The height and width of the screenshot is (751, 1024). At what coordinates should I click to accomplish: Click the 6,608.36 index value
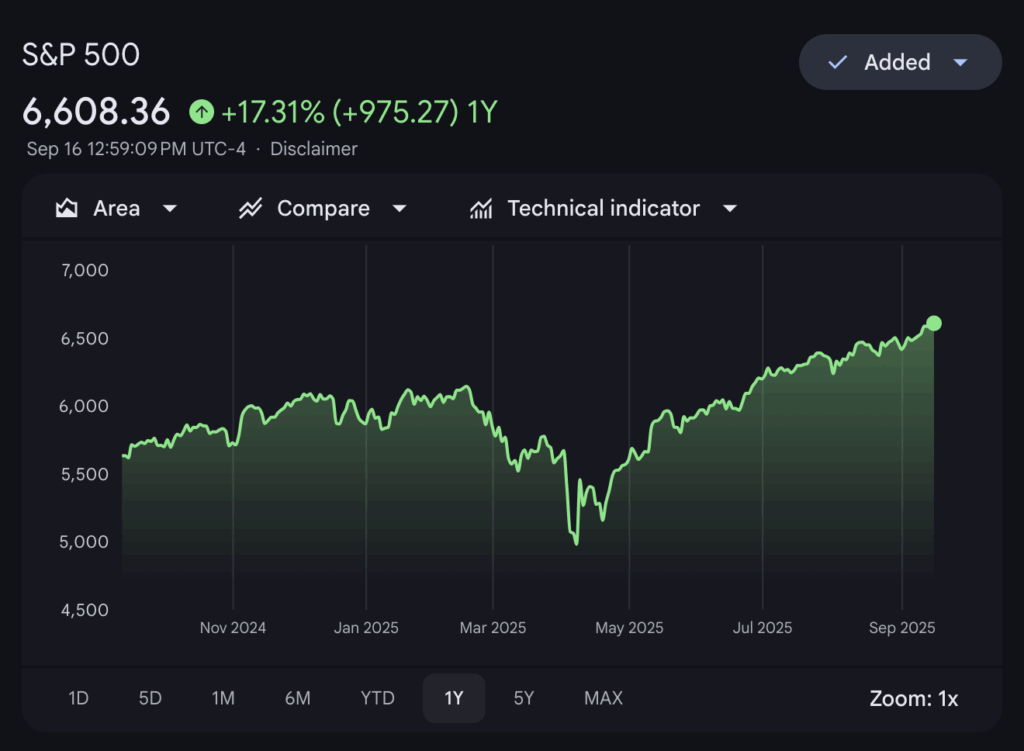coord(96,112)
